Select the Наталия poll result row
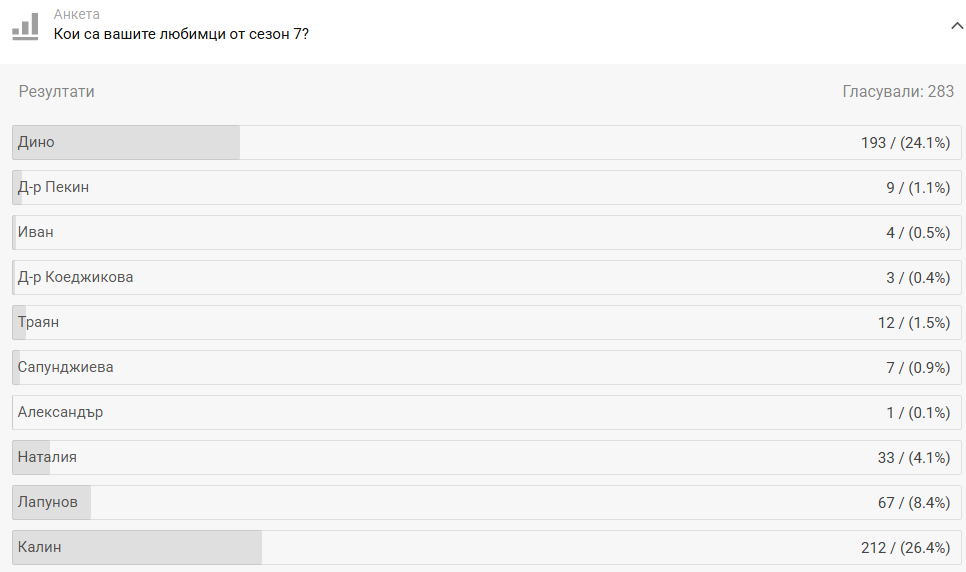The image size is (966, 572). pyautogui.click(x=486, y=458)
